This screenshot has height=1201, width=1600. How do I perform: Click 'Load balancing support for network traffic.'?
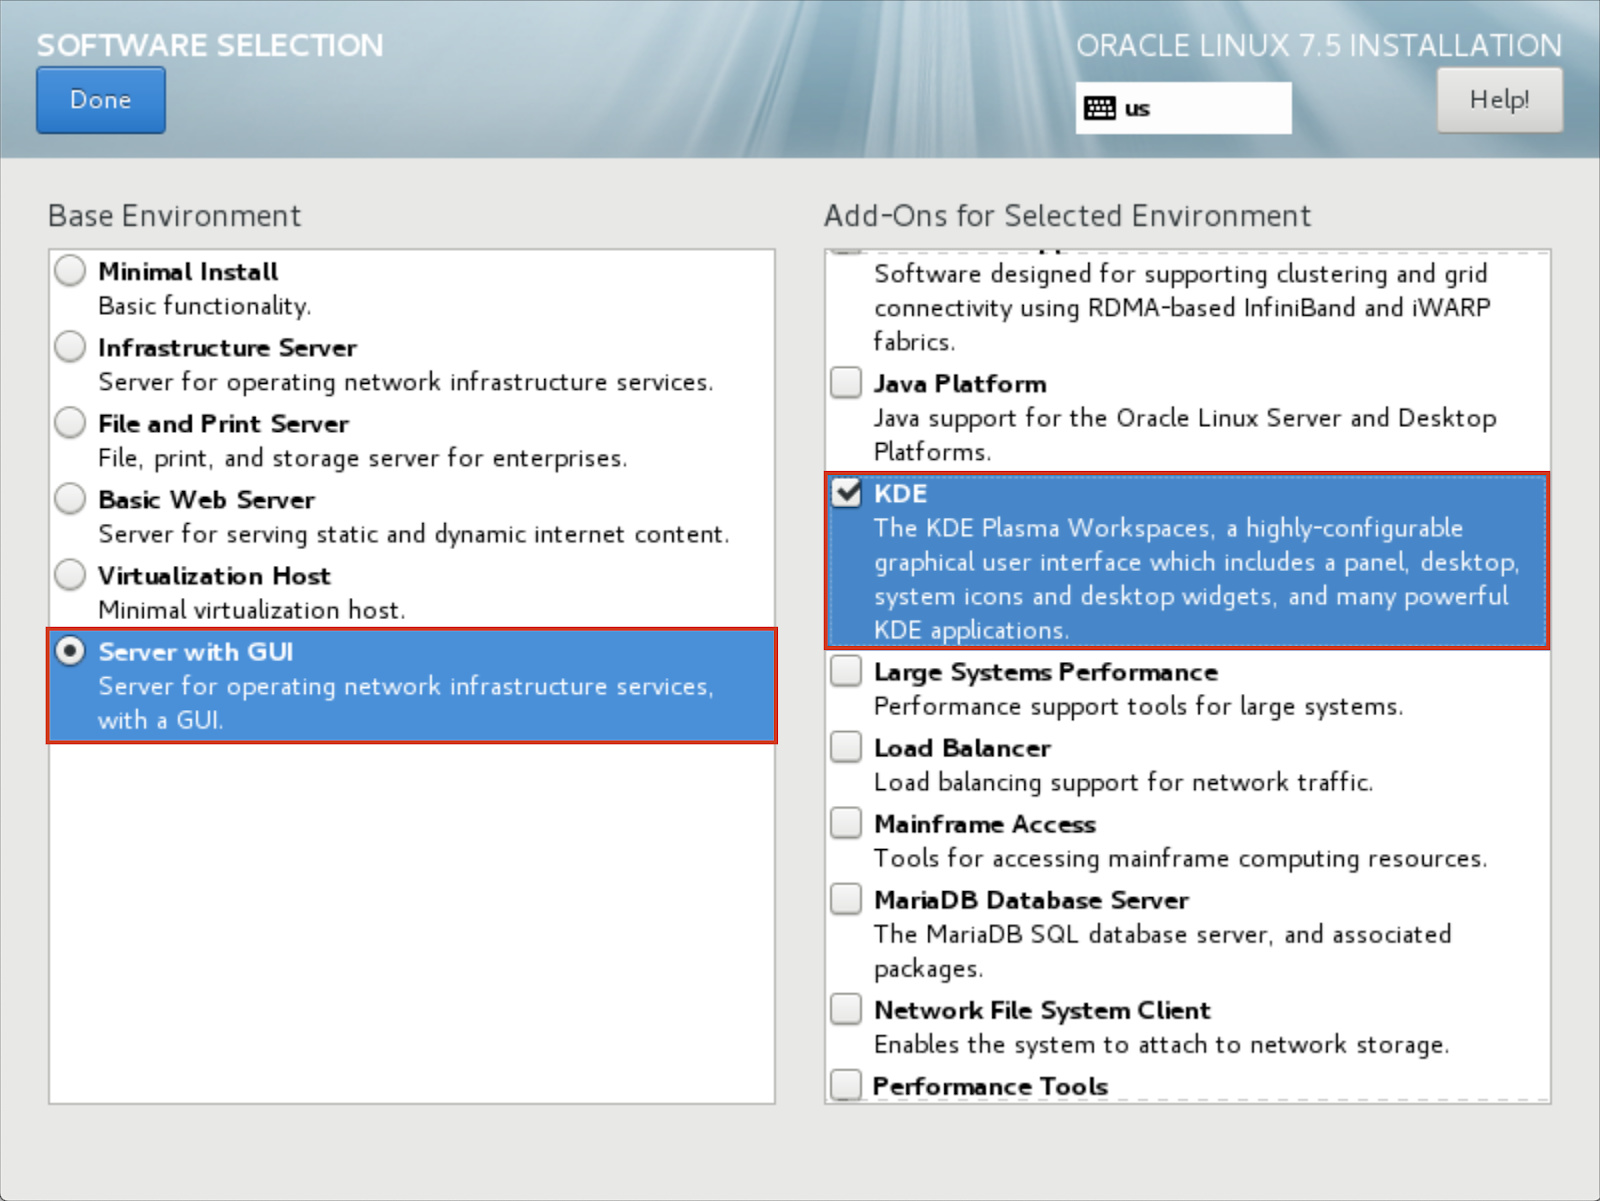(x=1123, y=782)
